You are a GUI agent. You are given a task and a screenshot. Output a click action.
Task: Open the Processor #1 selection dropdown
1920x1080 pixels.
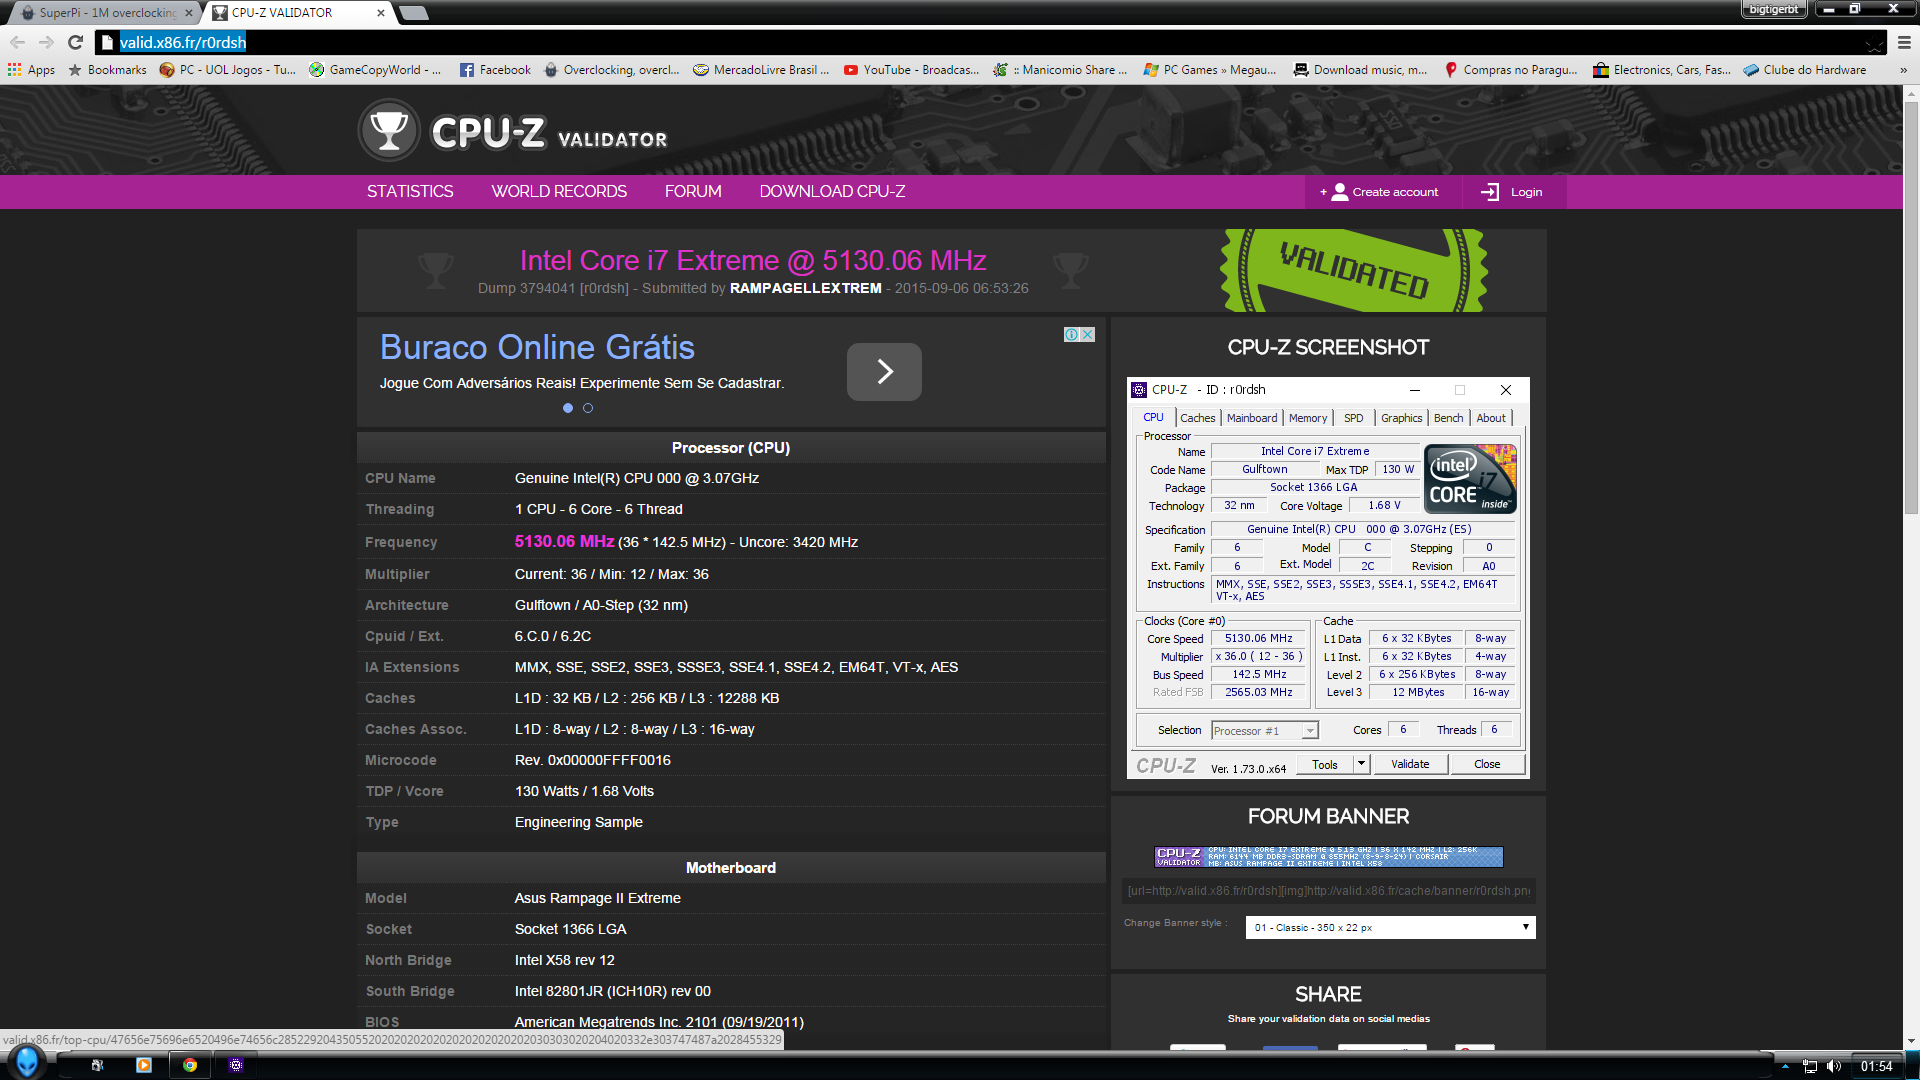click(1265, 731)
